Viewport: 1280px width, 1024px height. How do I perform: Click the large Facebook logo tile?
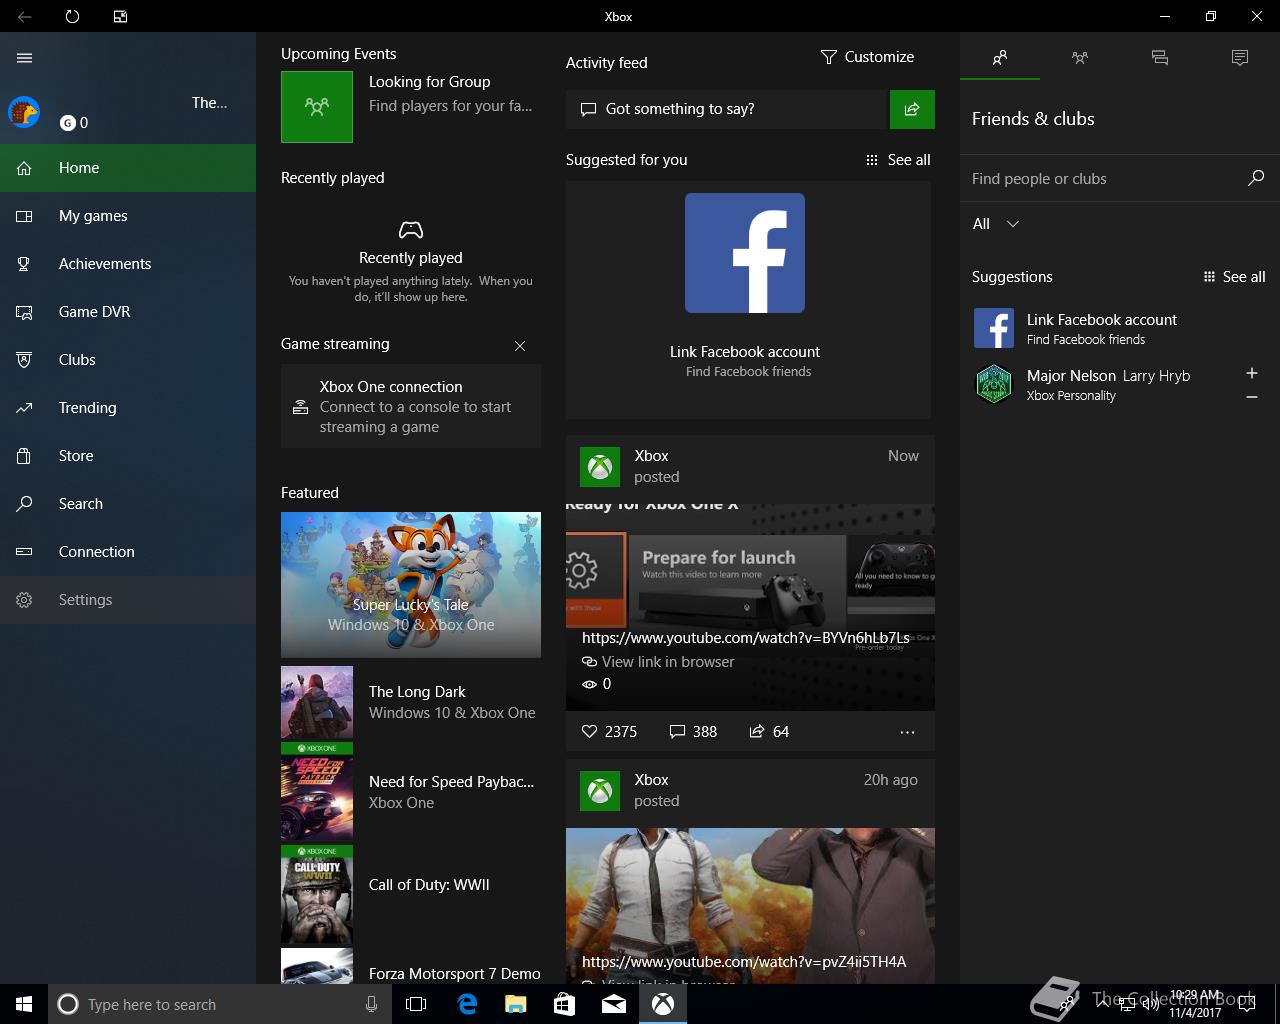click(745, 253)
